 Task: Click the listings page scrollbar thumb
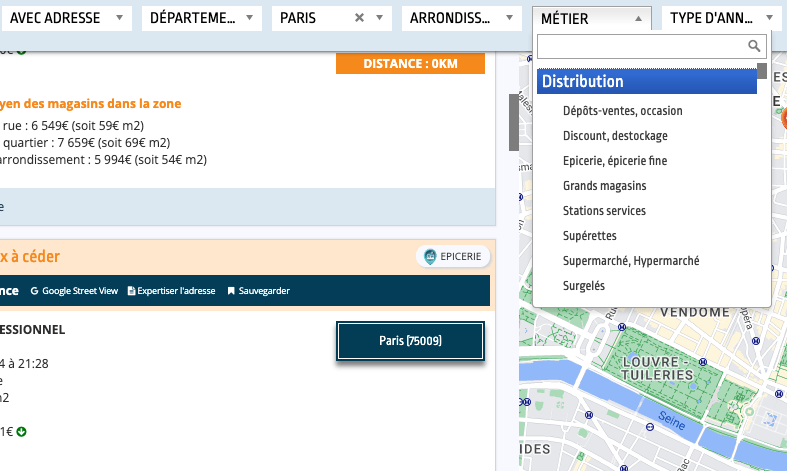(x=513, y=122)
